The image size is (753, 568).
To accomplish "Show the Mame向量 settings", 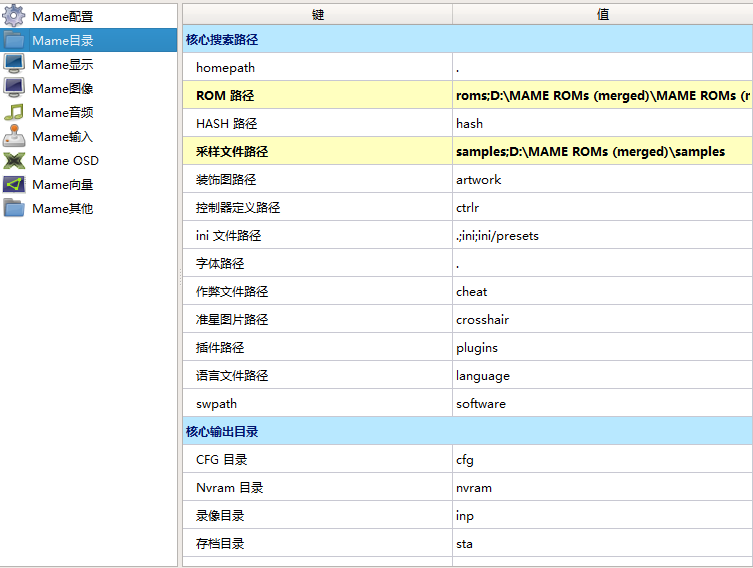I will pos(62,184).
